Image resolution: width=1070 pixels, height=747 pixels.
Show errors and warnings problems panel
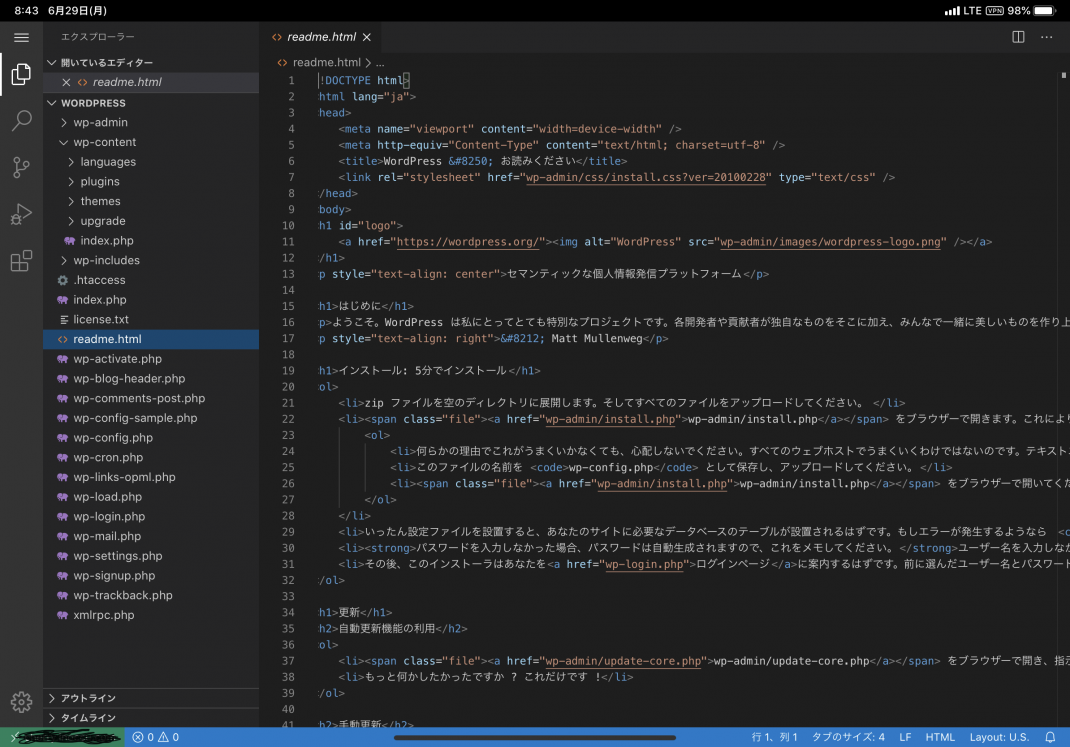tap(156, 737)
